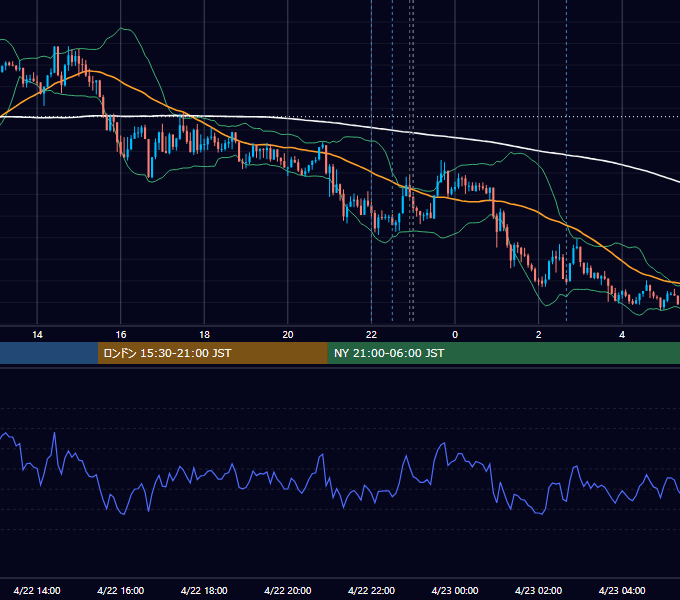Select the ロンドン 15:30-21:00 JST session bar
This screenshot has width=680, height=600.
pyautogui.click(x=212, y=353)
